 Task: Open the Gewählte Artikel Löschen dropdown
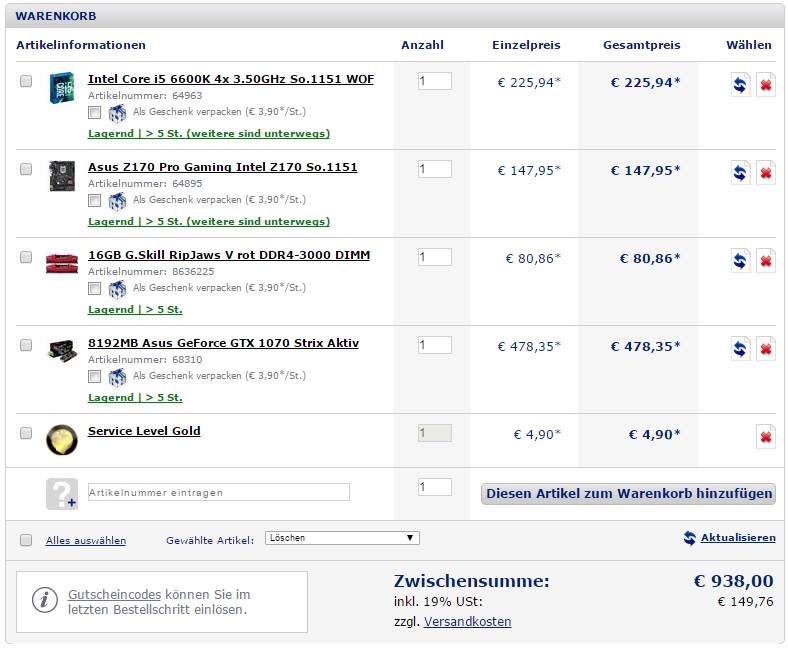342,538
